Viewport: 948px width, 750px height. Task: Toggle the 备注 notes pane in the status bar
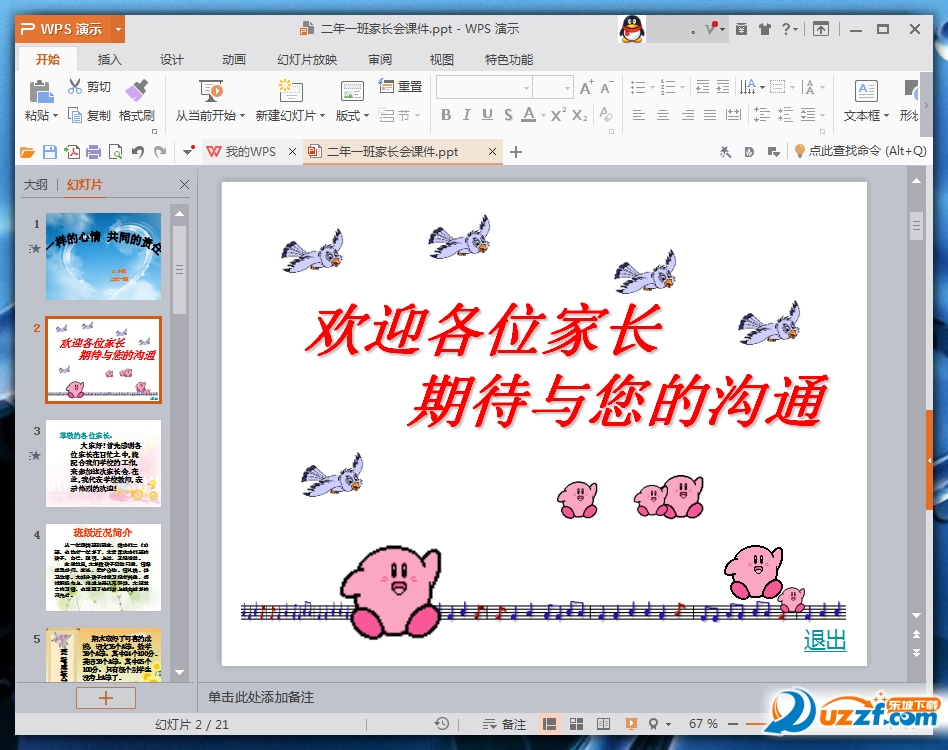(x=504, y=724)
